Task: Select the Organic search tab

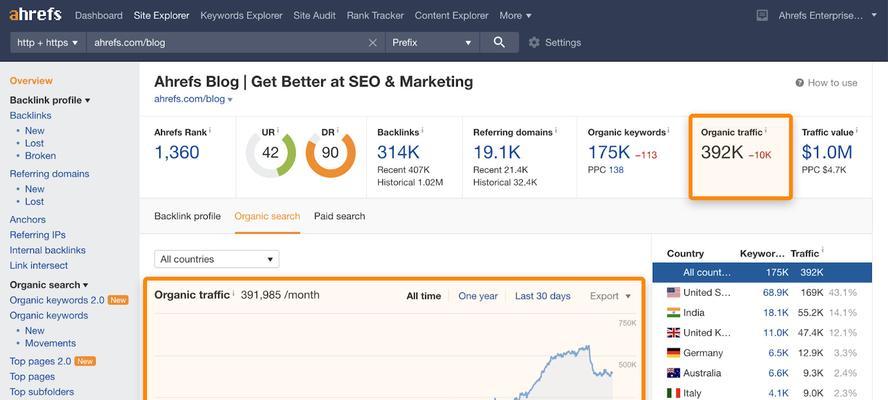Action: [267, 216]
